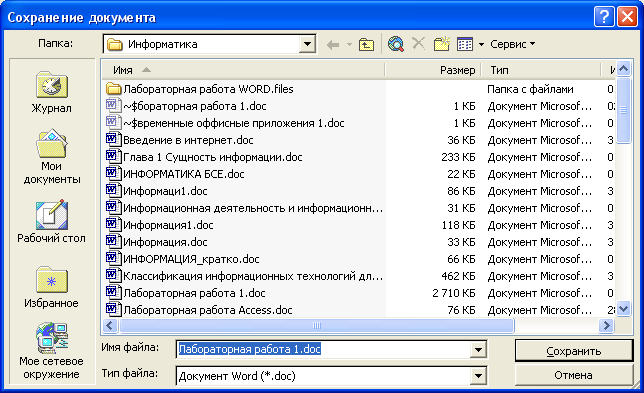Screen dimensions: 644x393
Task: Select the Глава 1 Сущность информации.doc icon
Action: coord(113,156)
